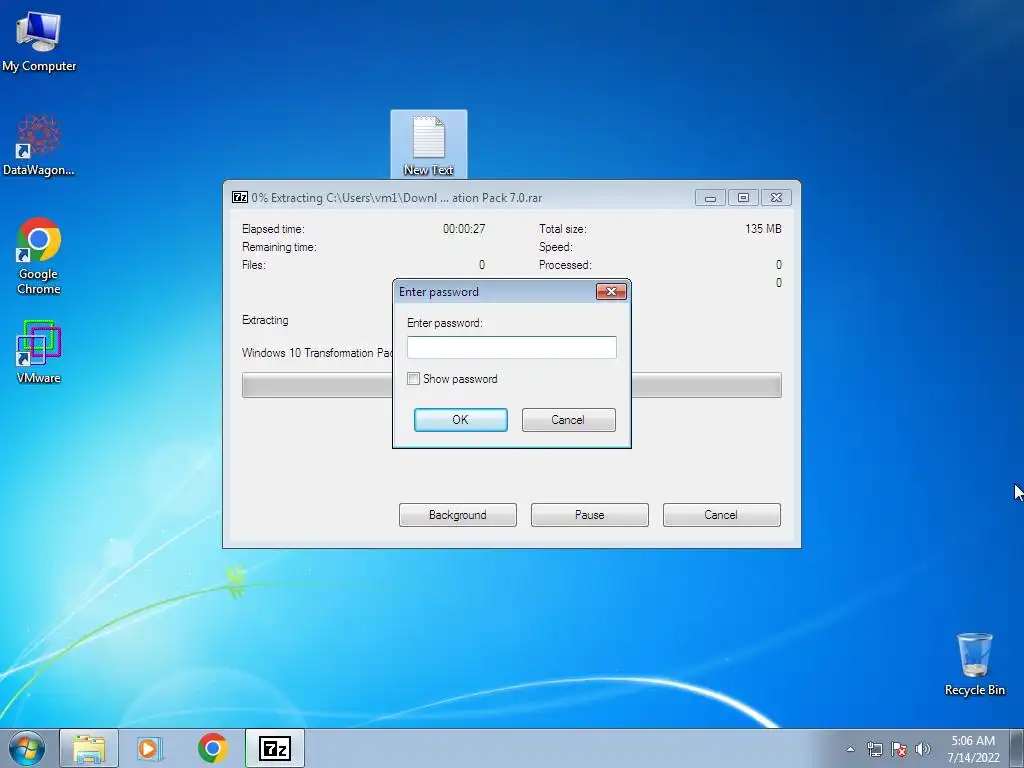
Task: Send extraction to Background
Action: [x=458, y=515]
